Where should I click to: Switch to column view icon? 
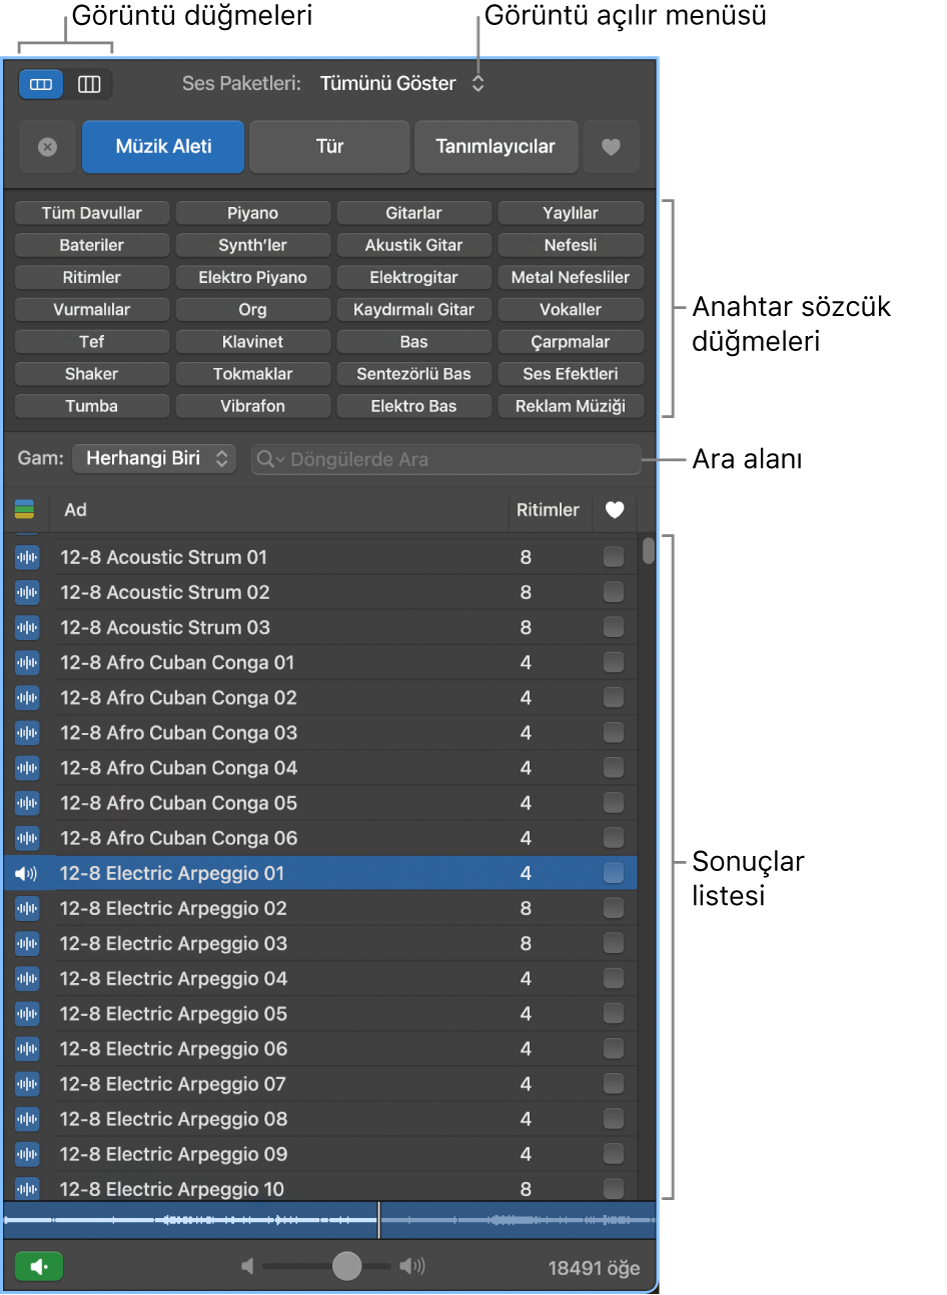click(x=89, y=85)
